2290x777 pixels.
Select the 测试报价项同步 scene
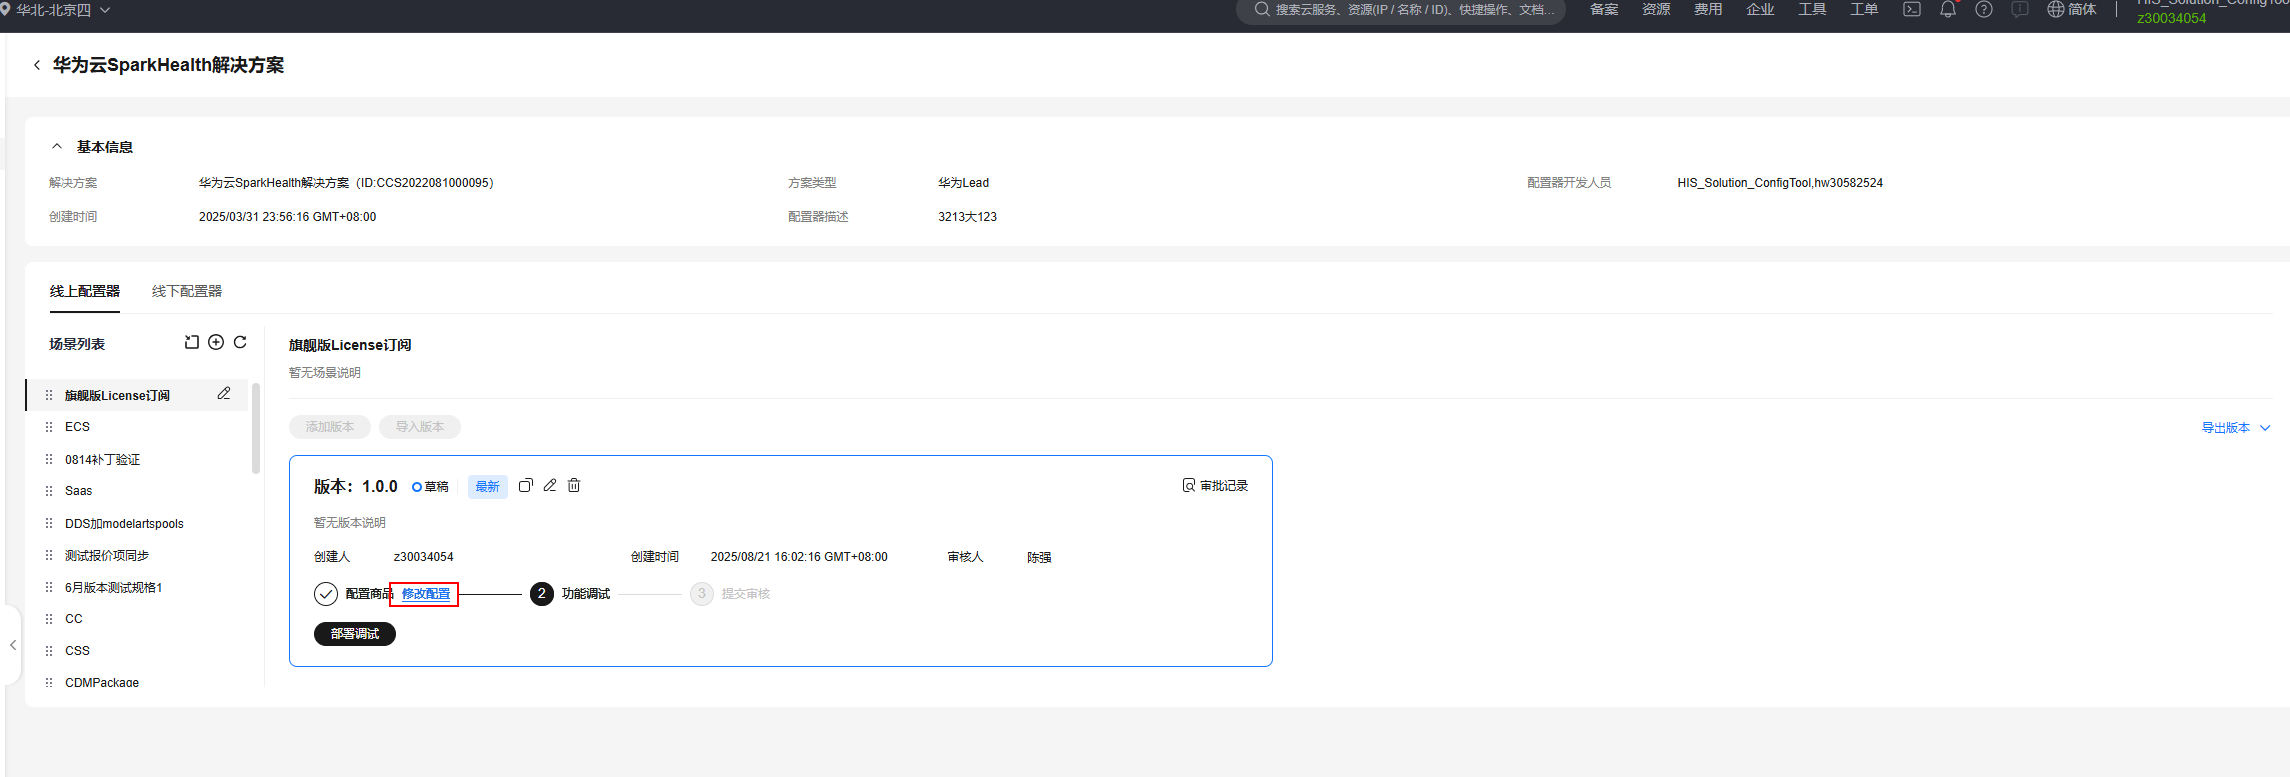coord(107,555)
